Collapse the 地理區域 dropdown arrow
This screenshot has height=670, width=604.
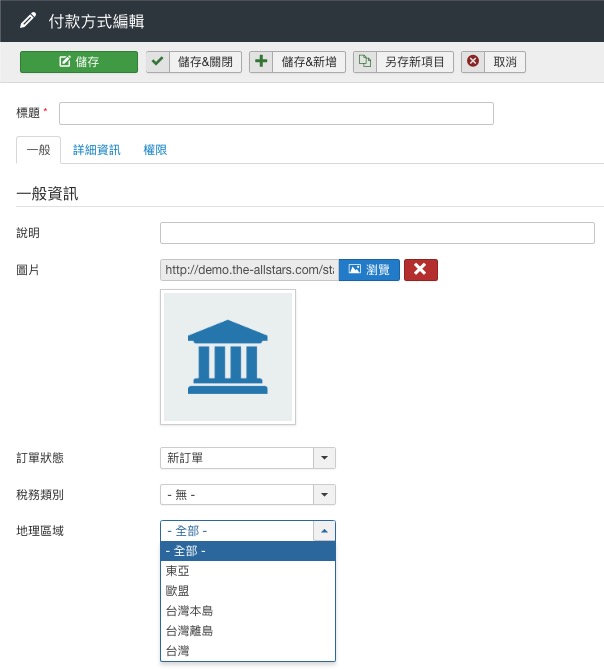(324, 531)
